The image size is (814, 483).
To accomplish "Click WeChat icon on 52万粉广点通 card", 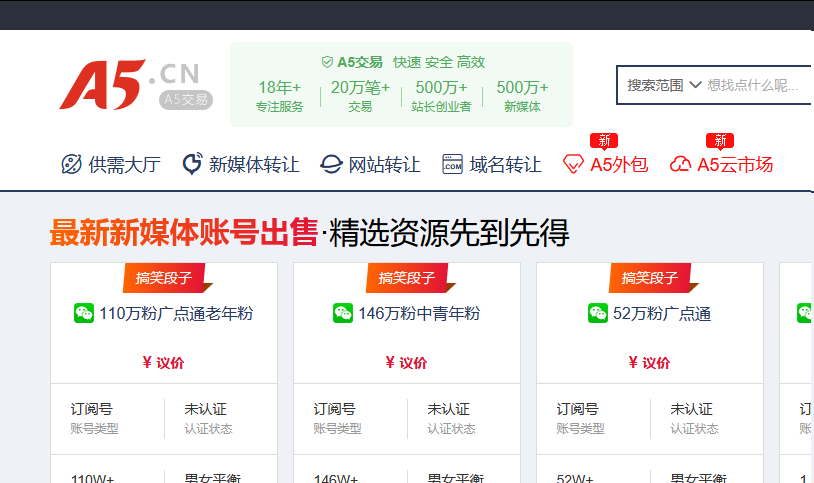I will [x=598, y=313].
